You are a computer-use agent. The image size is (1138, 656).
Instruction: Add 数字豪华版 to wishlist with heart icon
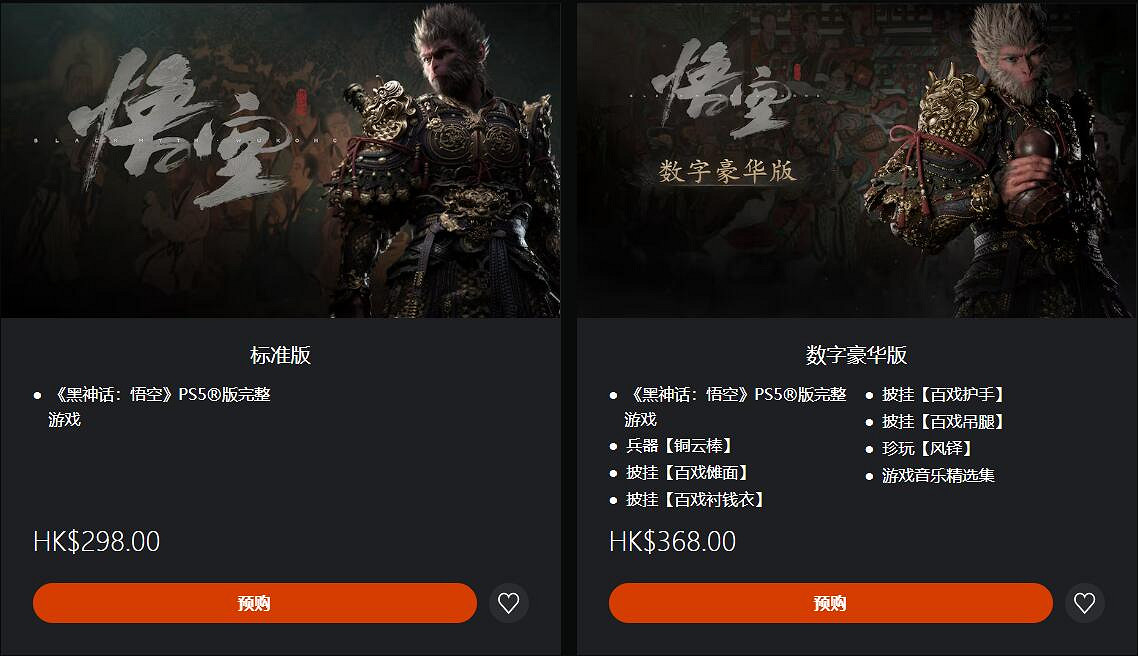1084,603
